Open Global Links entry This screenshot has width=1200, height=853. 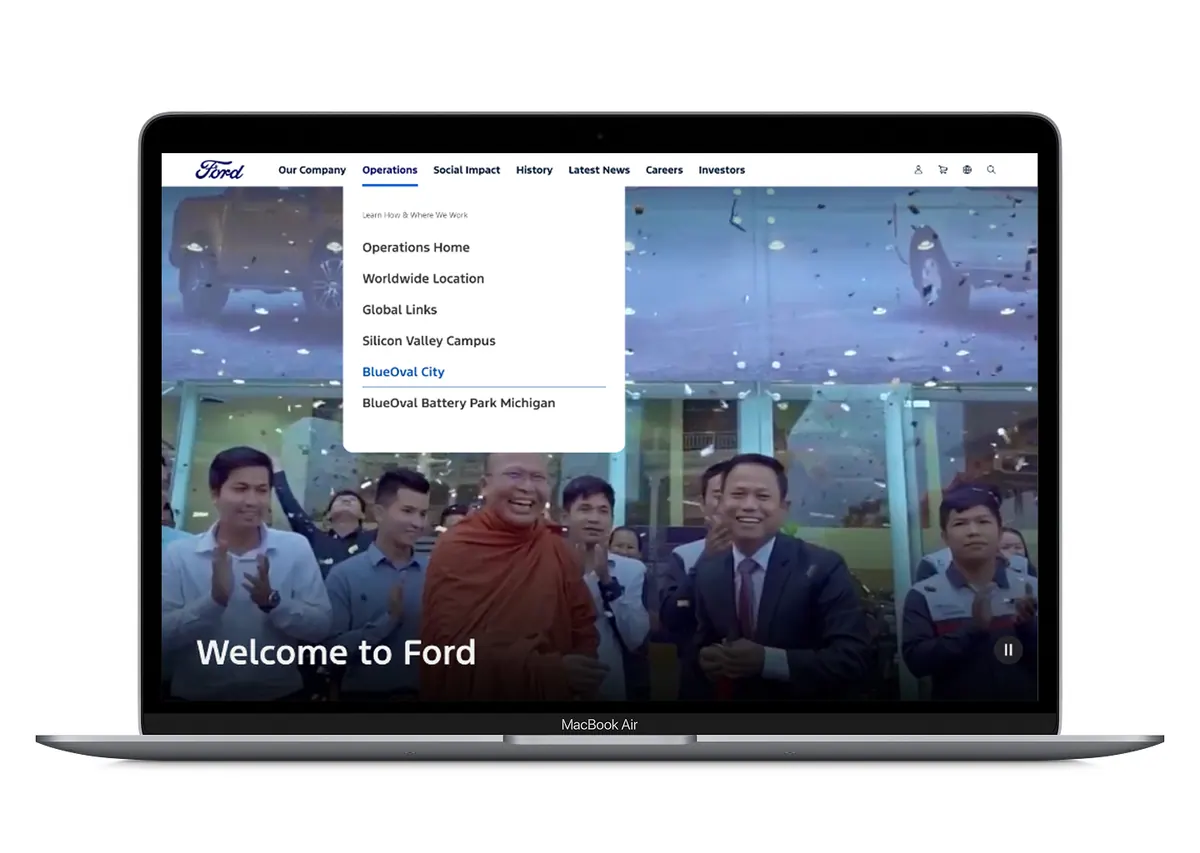pos(400,310)
